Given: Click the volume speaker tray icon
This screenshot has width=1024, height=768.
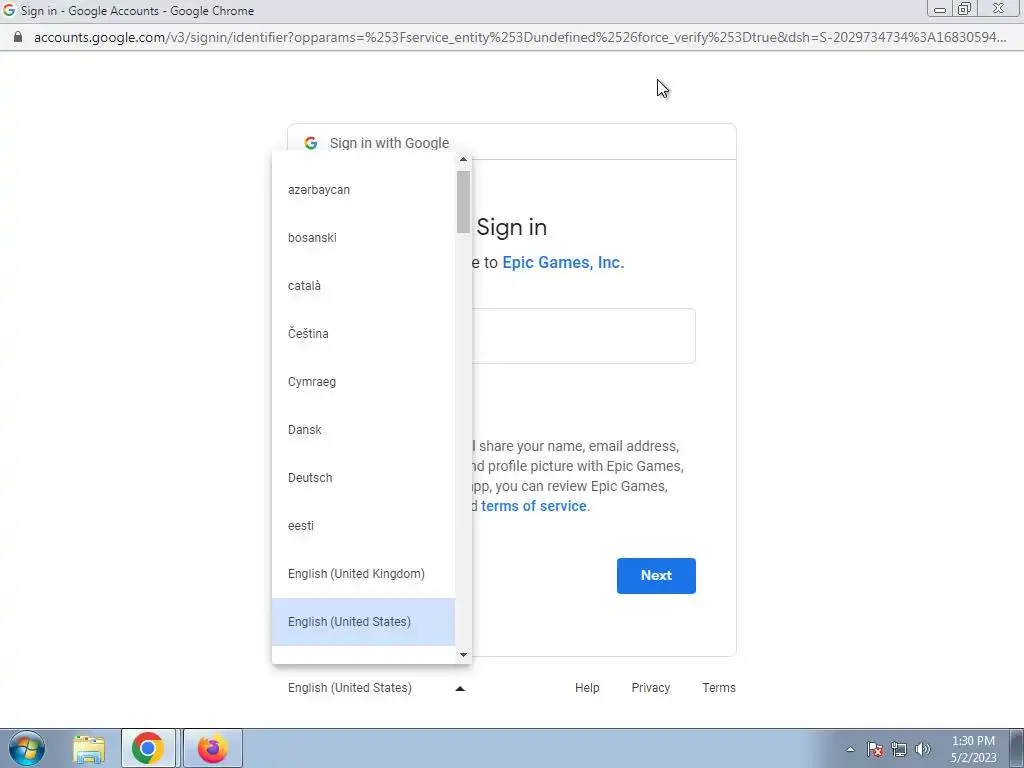Looking at the screenshot, I should tap(923, 749).
